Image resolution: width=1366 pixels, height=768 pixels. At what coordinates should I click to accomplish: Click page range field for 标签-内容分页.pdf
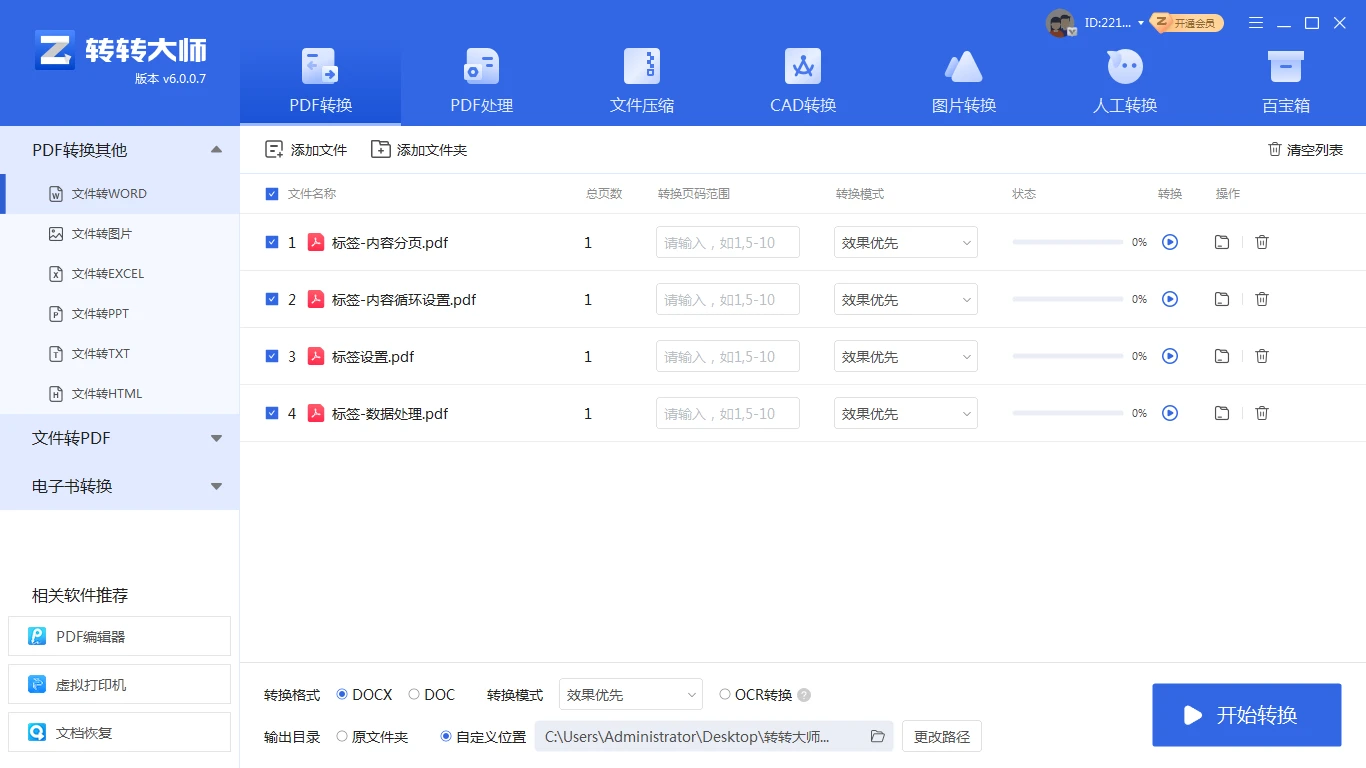click(x=727, y=243)
